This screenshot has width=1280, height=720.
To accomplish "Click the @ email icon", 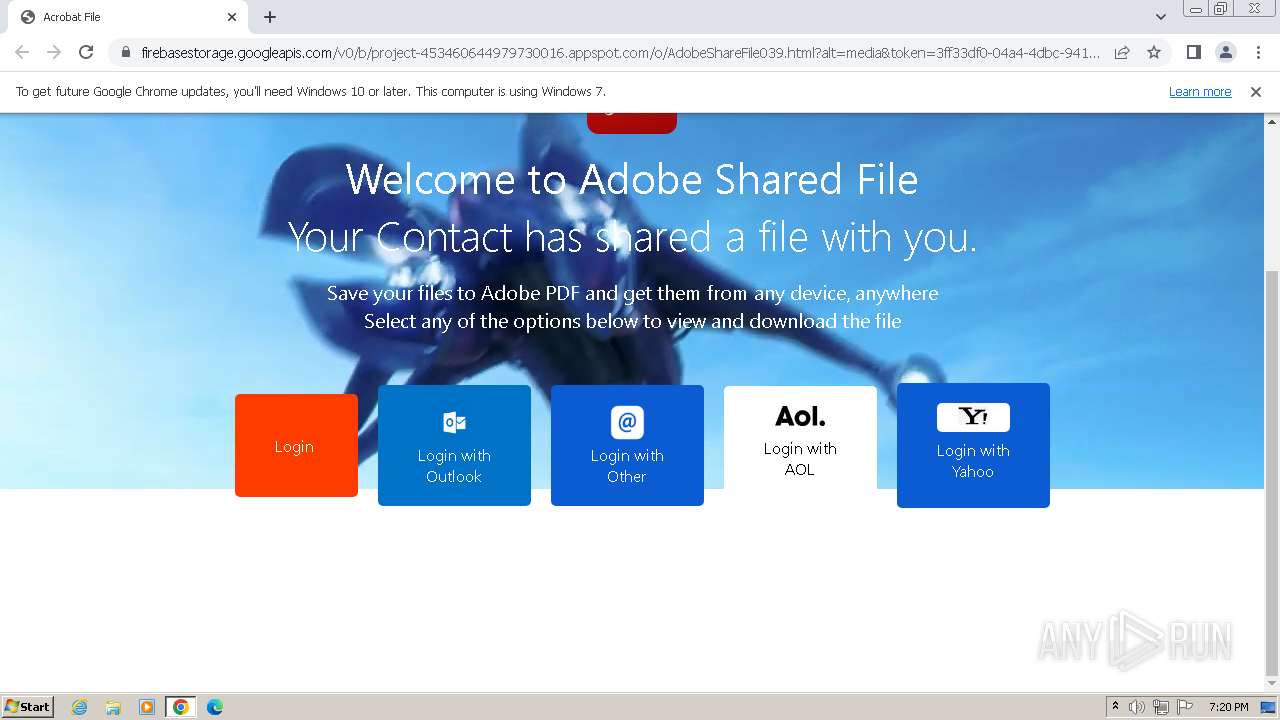I will [x=627, y=422].
